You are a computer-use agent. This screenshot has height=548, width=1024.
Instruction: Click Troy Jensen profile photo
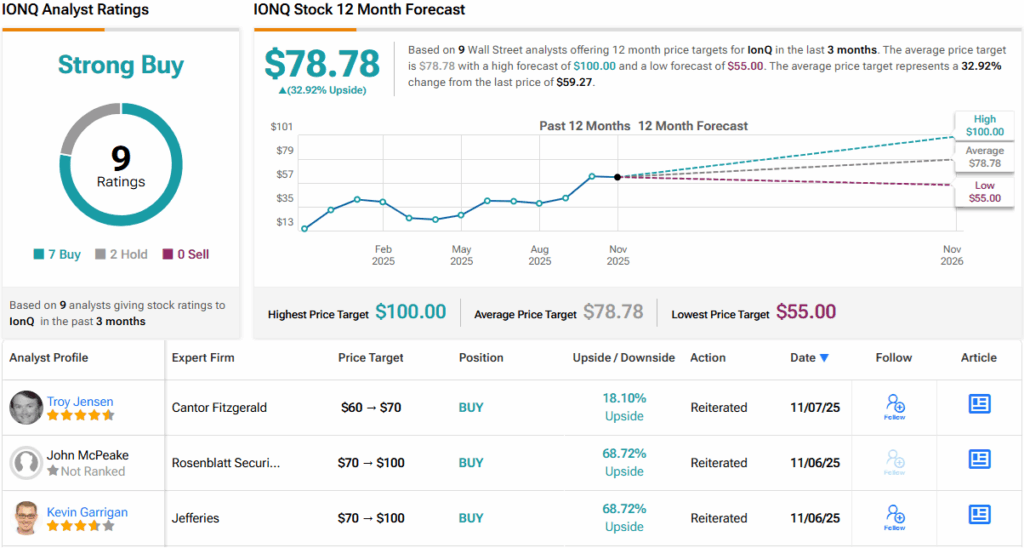coord(26,407)
